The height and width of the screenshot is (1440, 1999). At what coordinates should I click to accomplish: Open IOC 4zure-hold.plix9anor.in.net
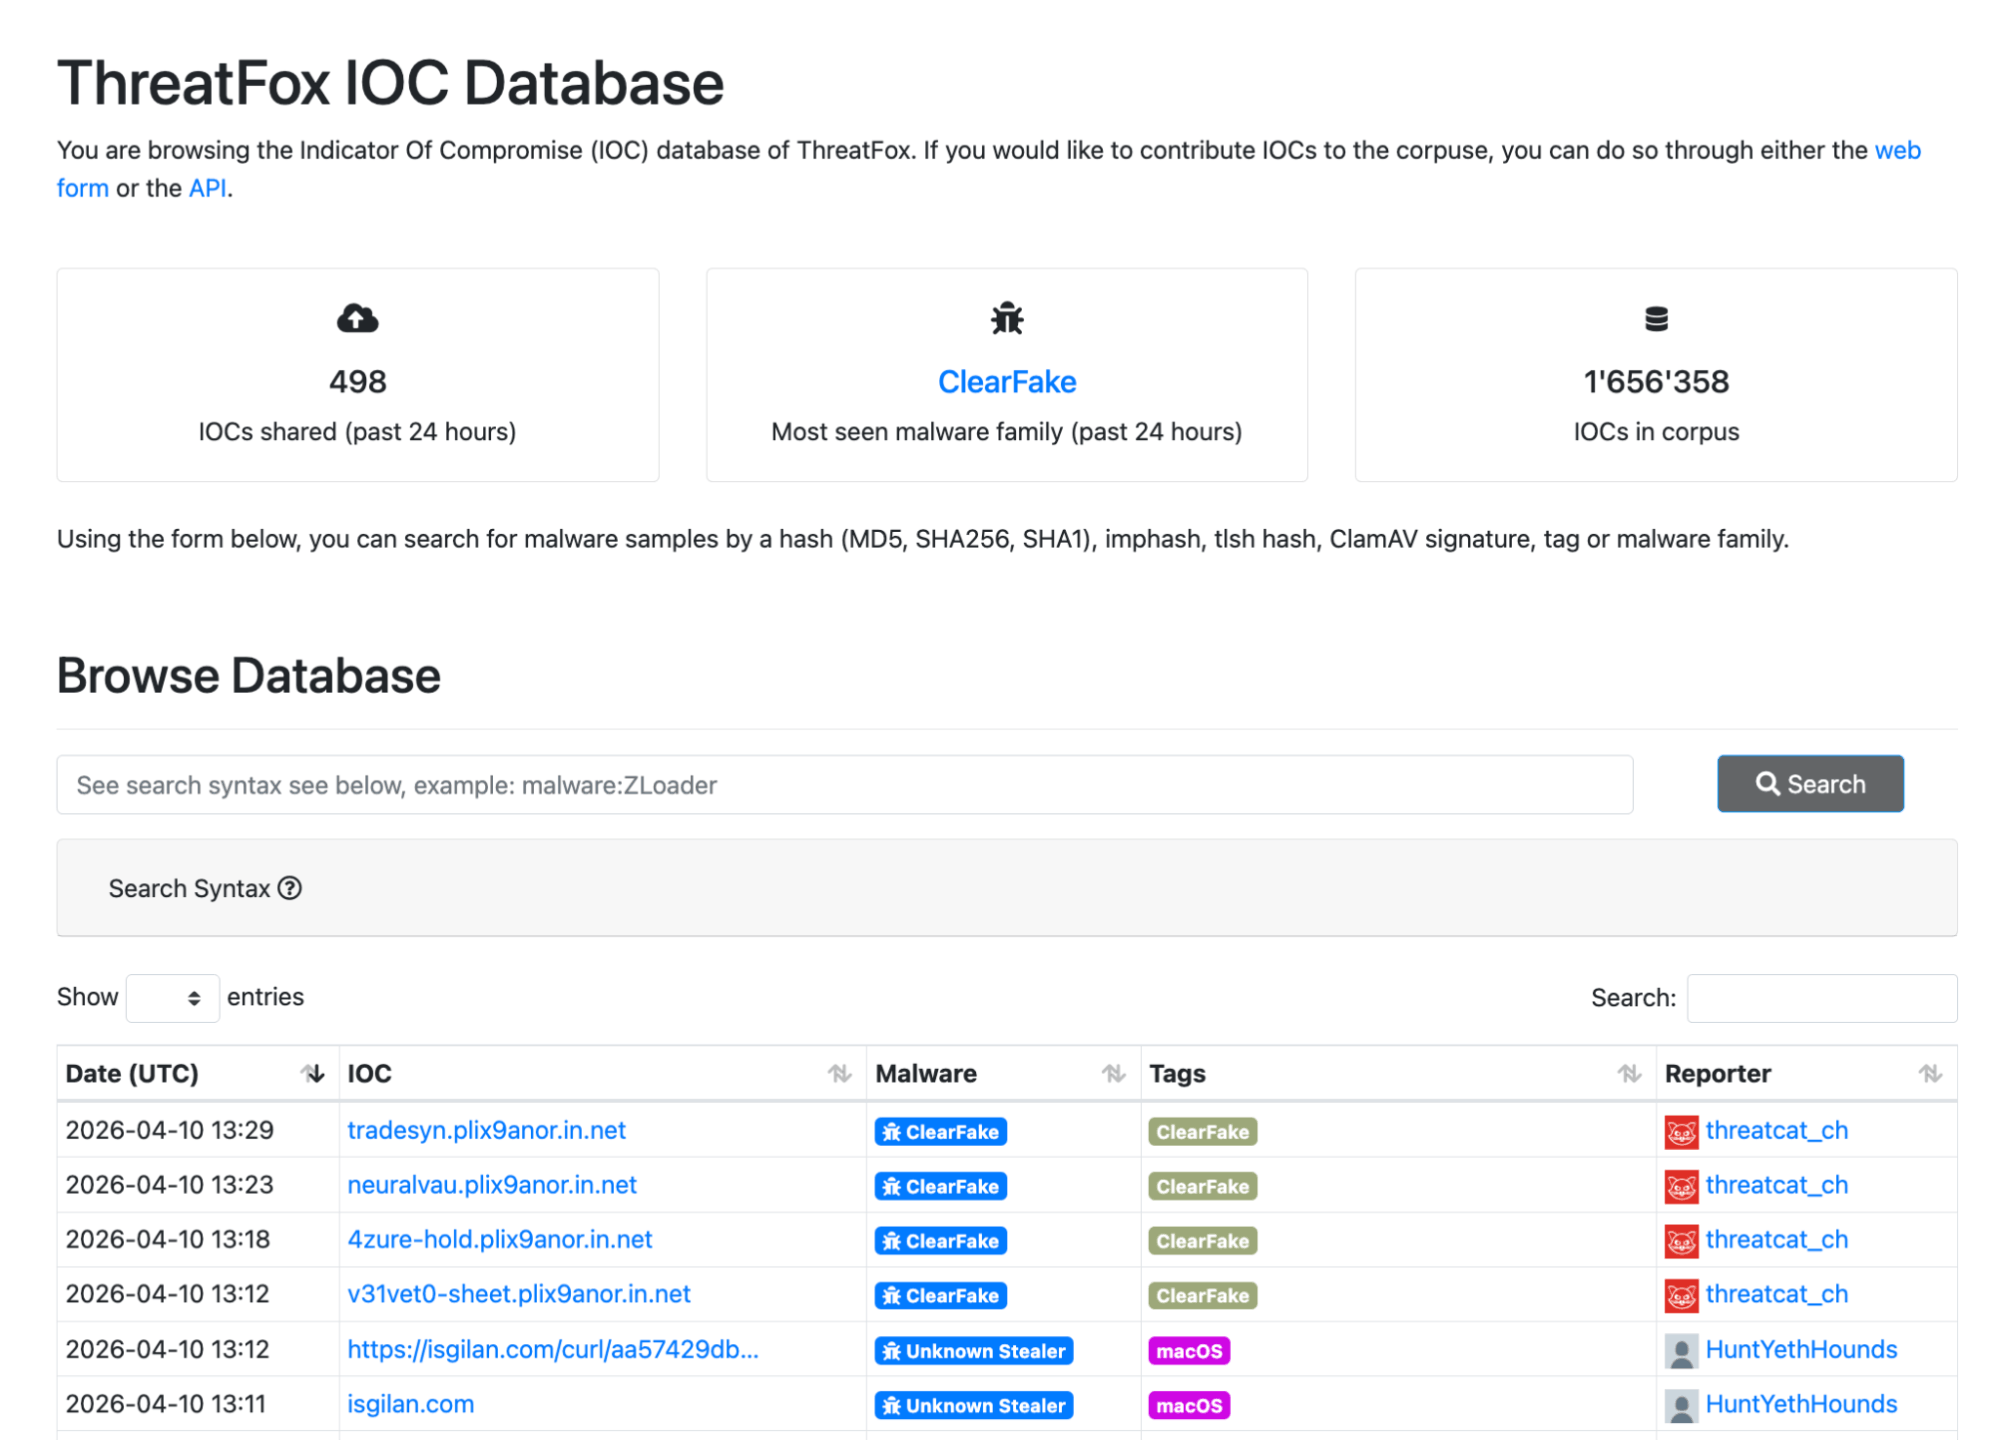coord(500,1239)
